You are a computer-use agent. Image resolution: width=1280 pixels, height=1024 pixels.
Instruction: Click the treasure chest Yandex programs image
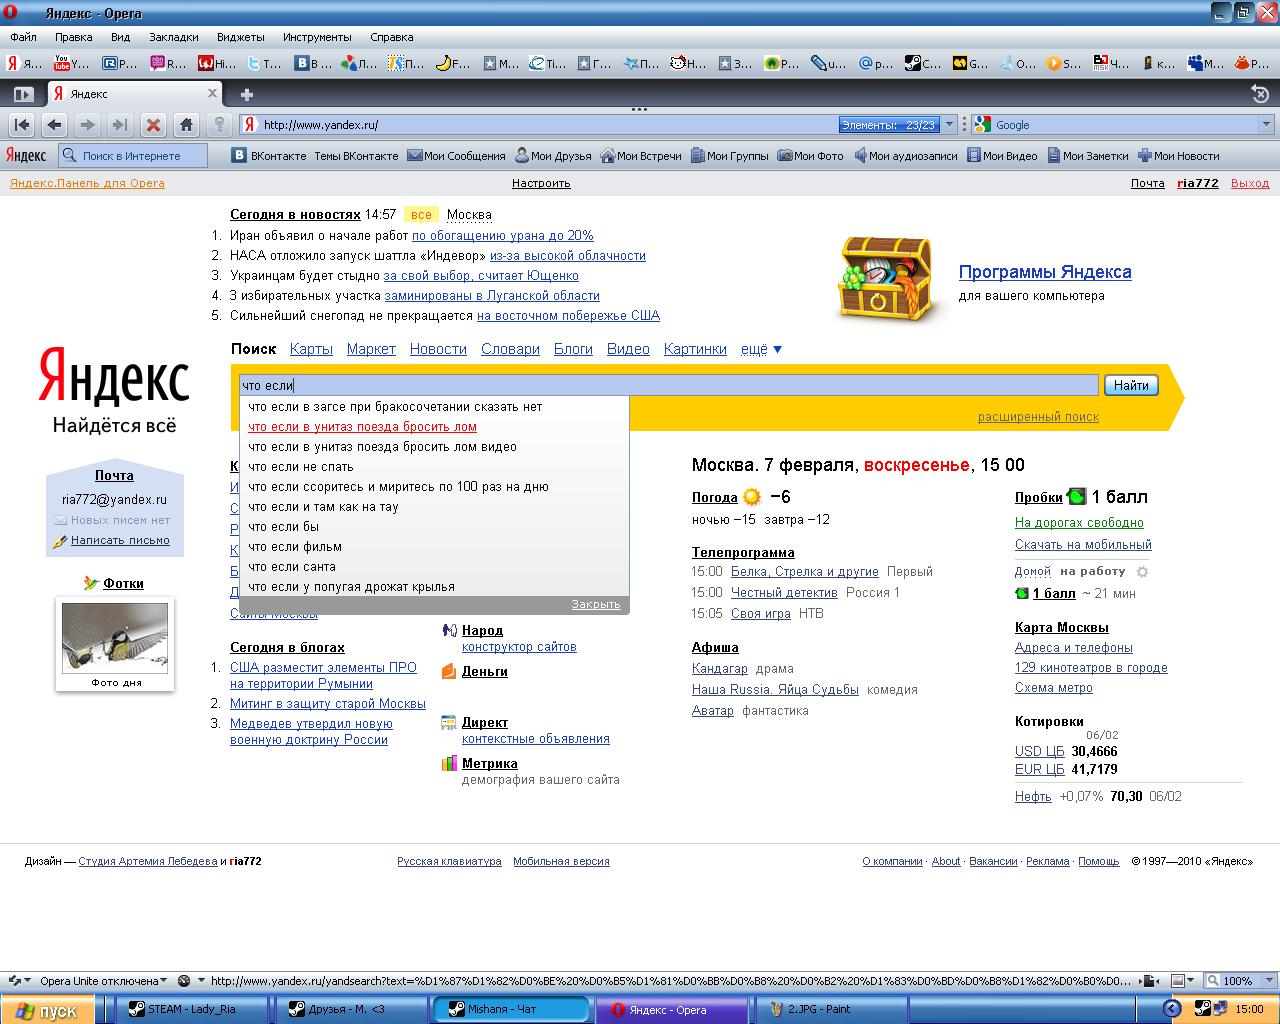pyautogui.click(x=886, y=279)
